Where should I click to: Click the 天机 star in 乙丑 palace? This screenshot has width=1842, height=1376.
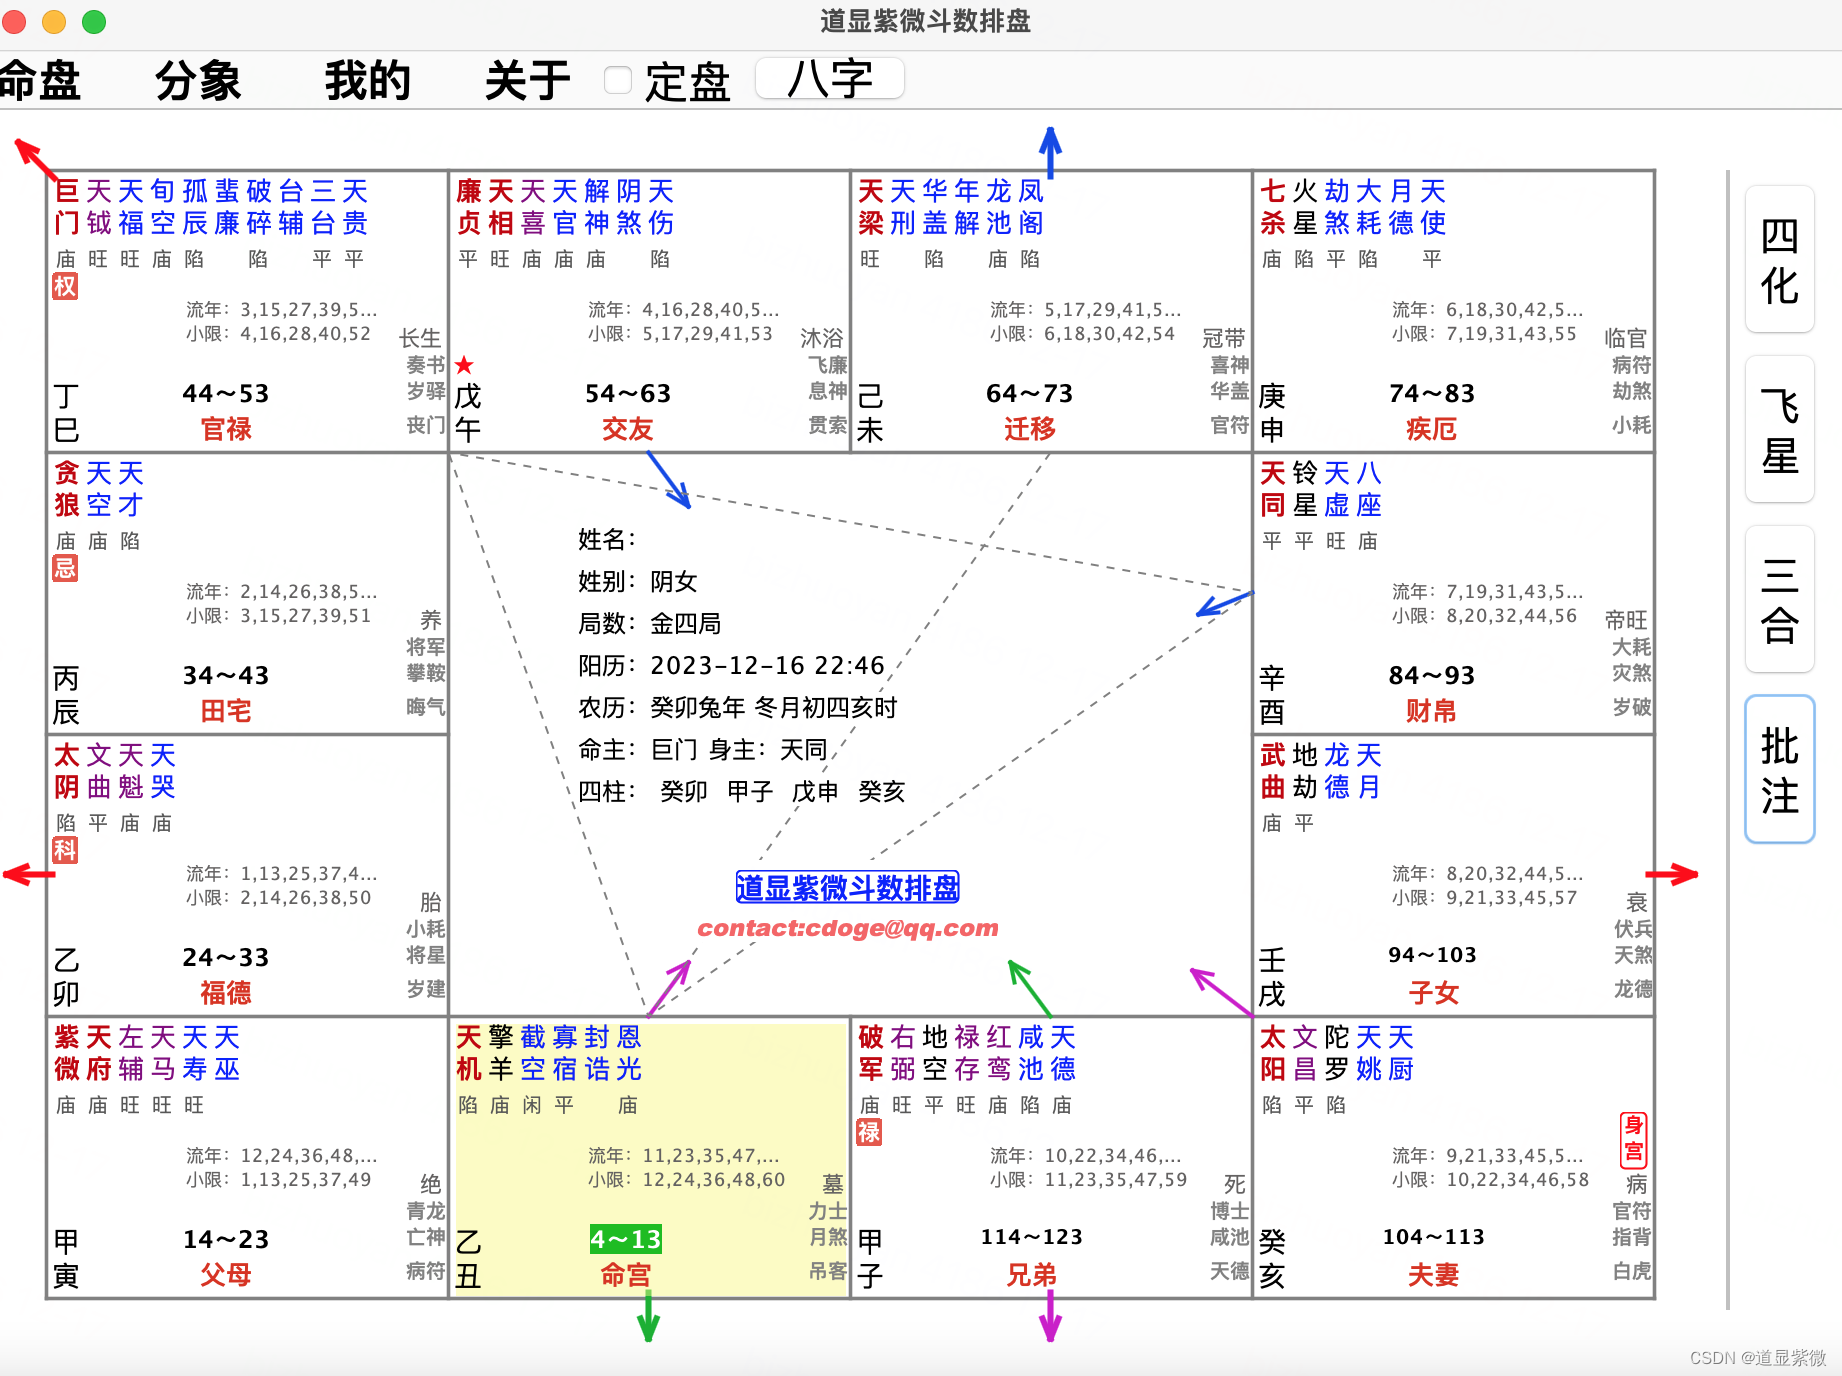[x=469, y=1053]
